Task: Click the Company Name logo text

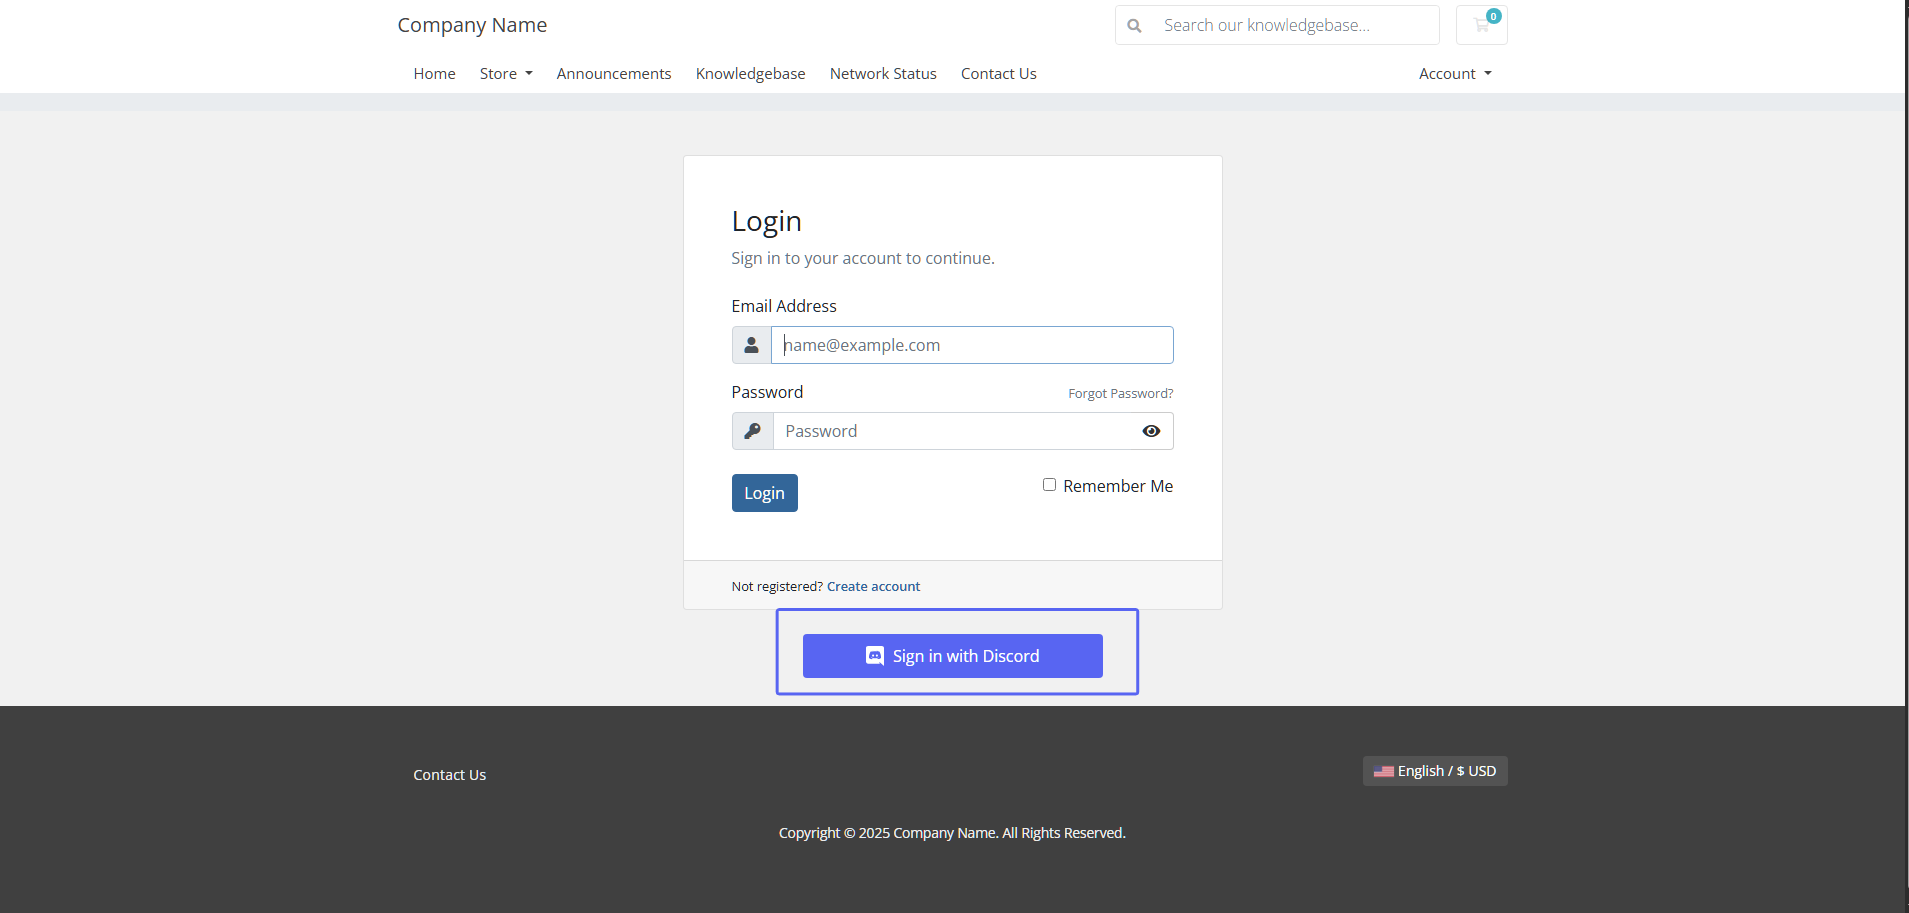Action: tap(472, 25)
